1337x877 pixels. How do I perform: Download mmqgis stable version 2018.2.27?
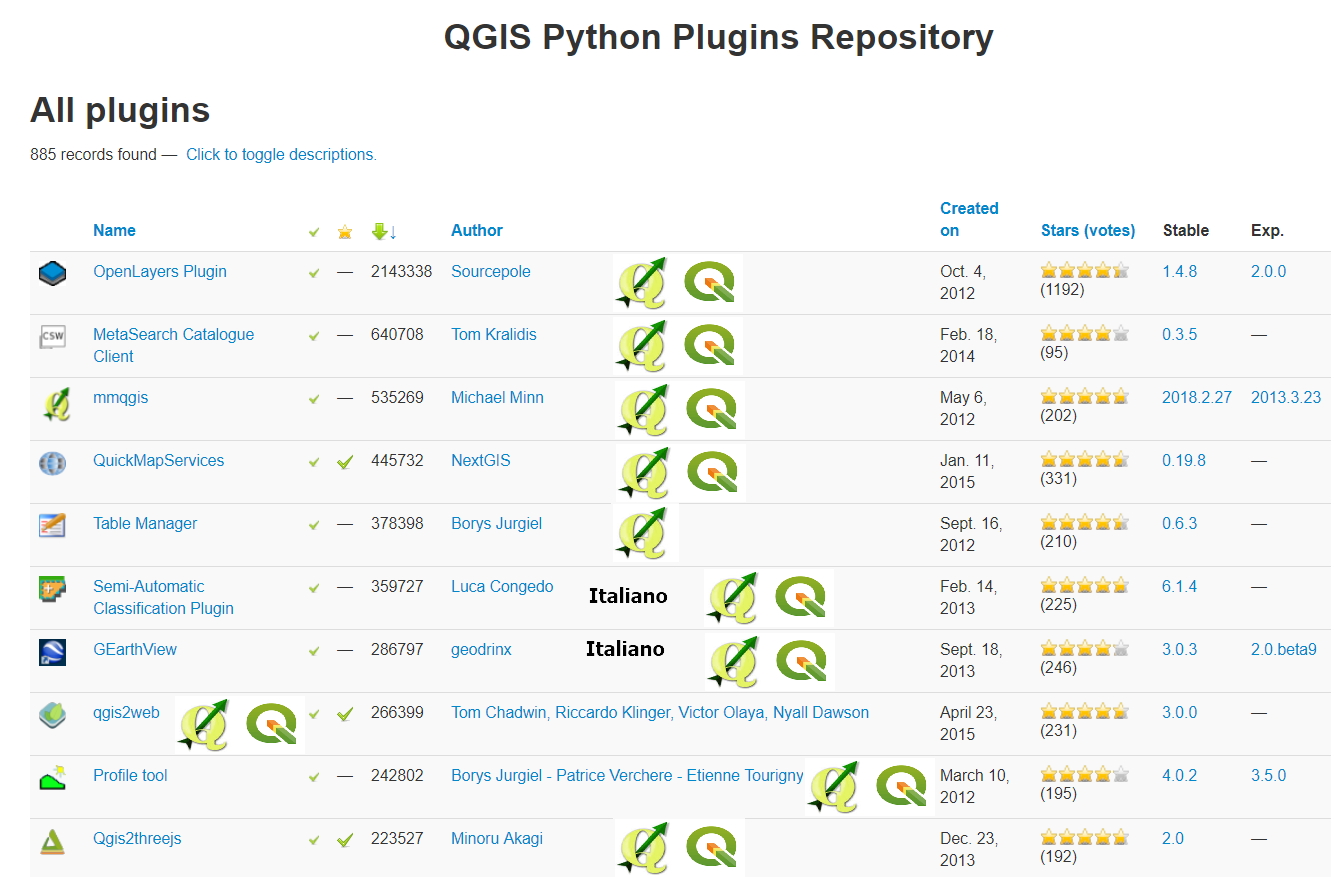coord(1196,397)
